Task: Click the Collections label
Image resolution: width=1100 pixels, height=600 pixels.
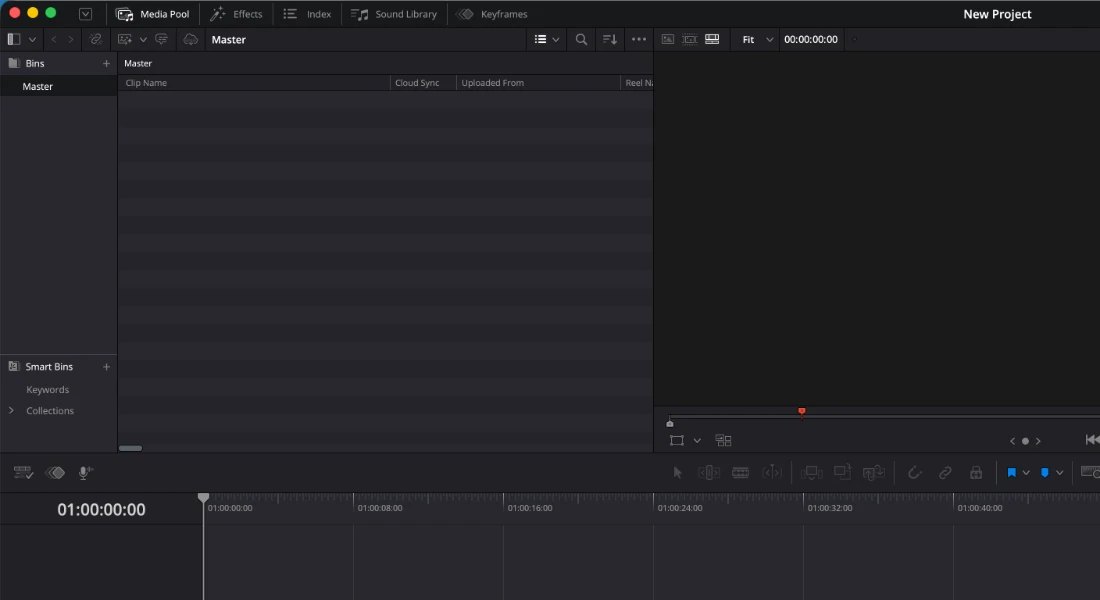Action: pos(50,411)
